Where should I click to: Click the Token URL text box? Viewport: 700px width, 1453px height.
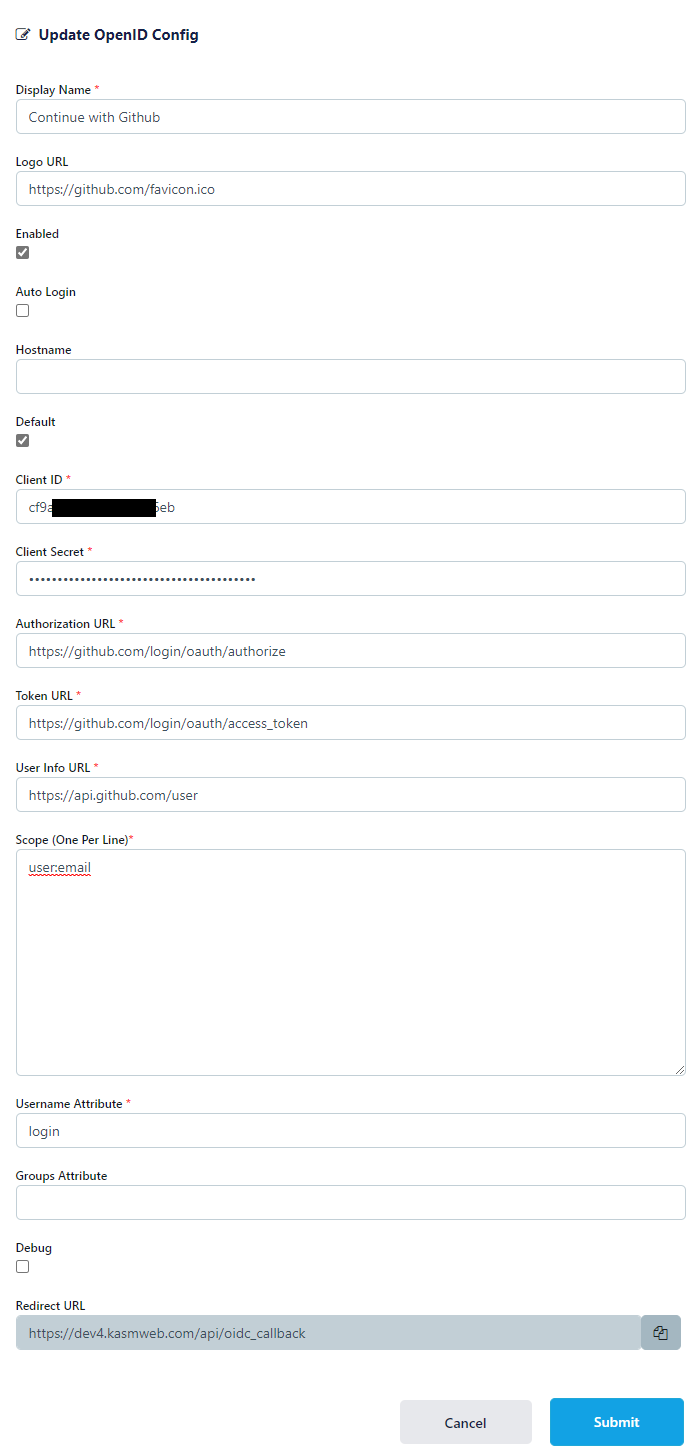pyautogui.click(x=350, y=723)
